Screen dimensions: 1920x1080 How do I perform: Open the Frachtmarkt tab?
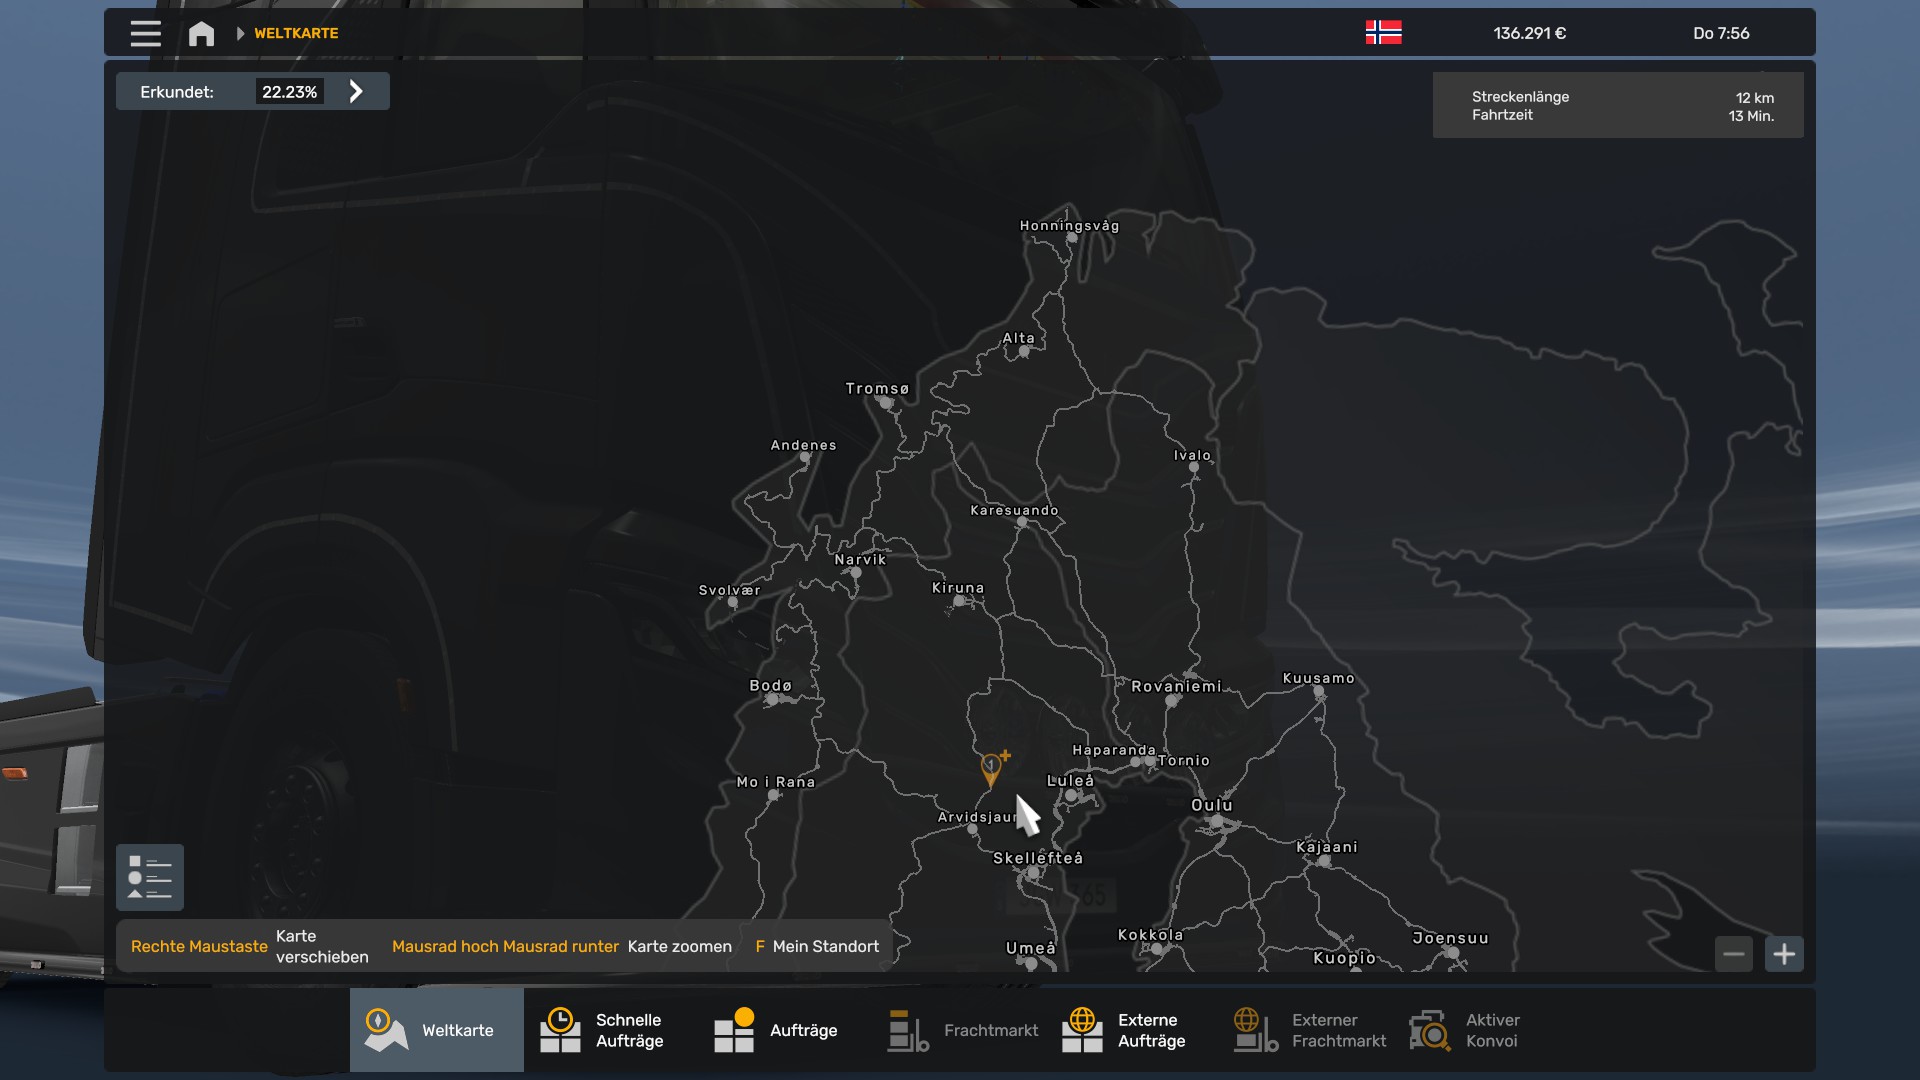pyautogui.click(x=958, y=1030)
